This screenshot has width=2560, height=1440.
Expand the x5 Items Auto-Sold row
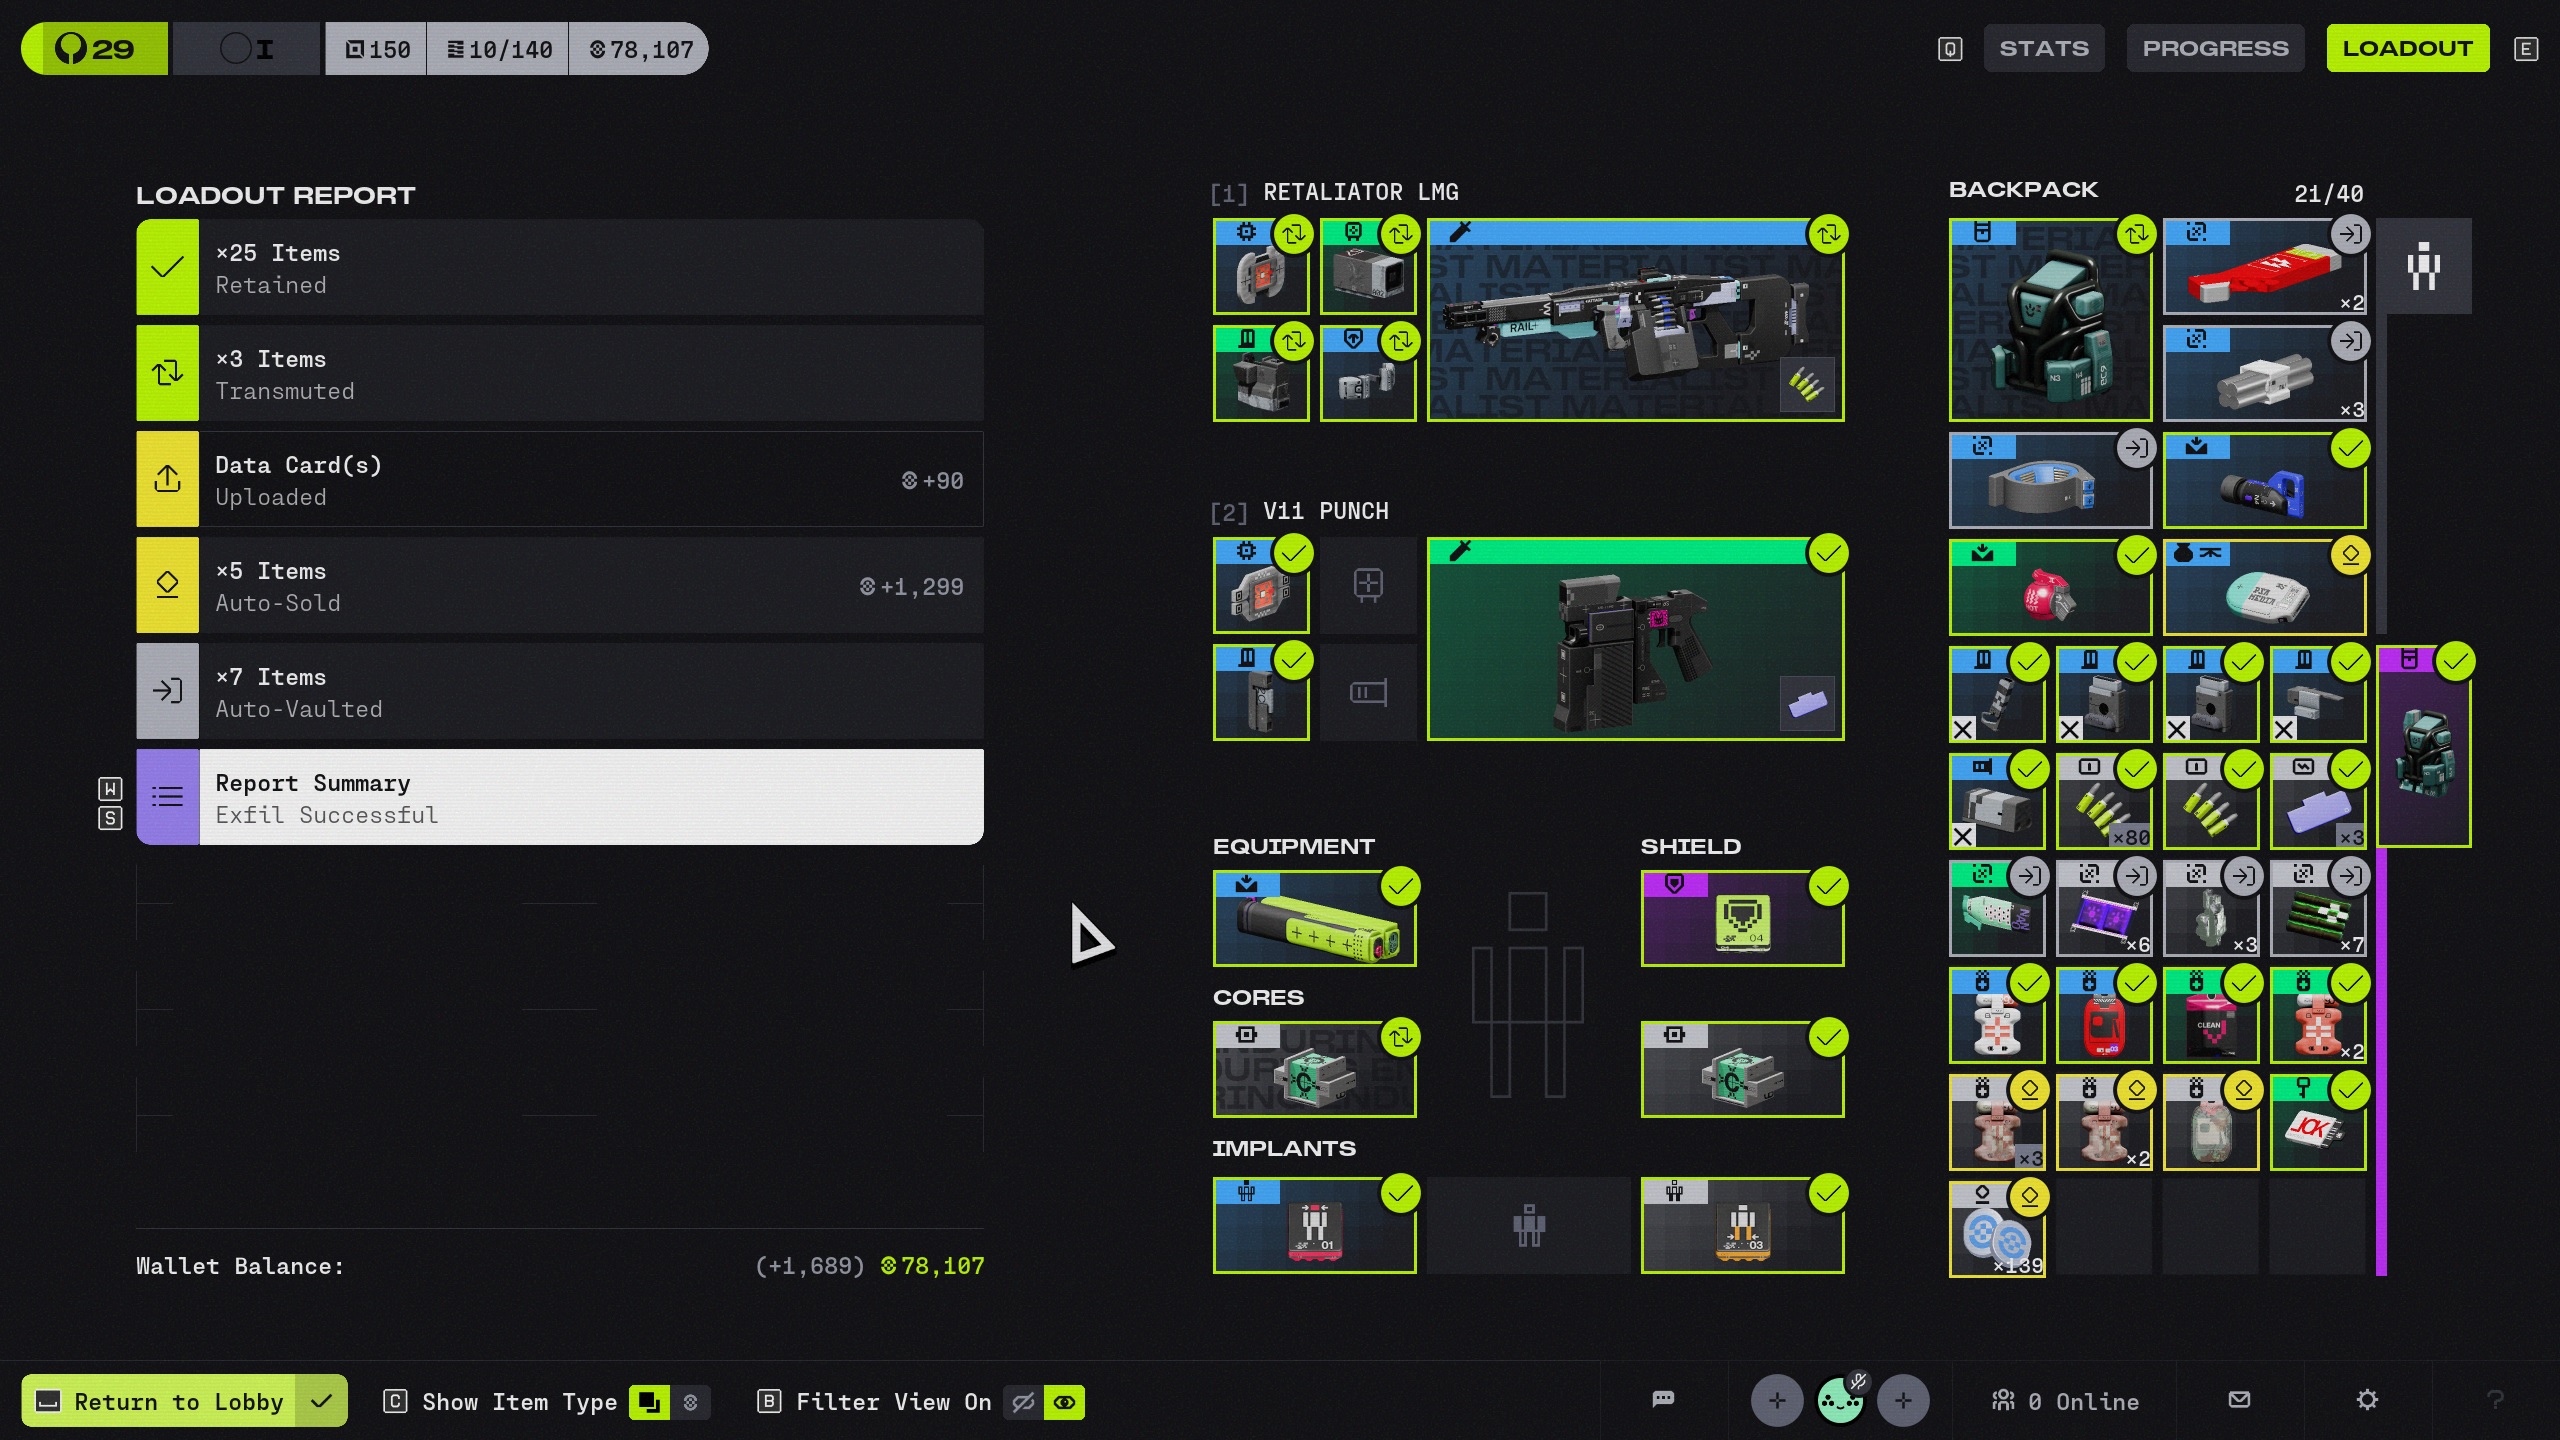point(560,586)
